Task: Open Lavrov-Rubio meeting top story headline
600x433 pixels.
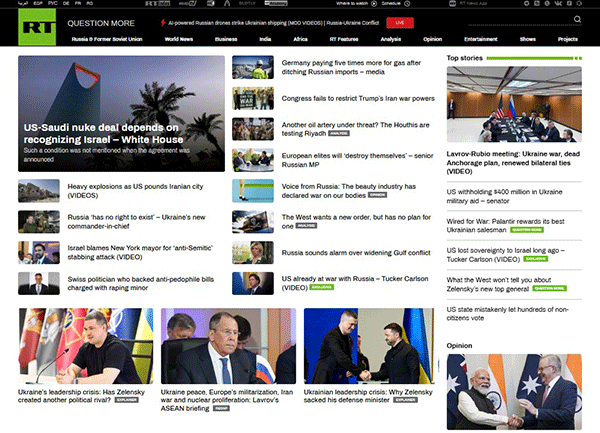Action: click(513, 163)
